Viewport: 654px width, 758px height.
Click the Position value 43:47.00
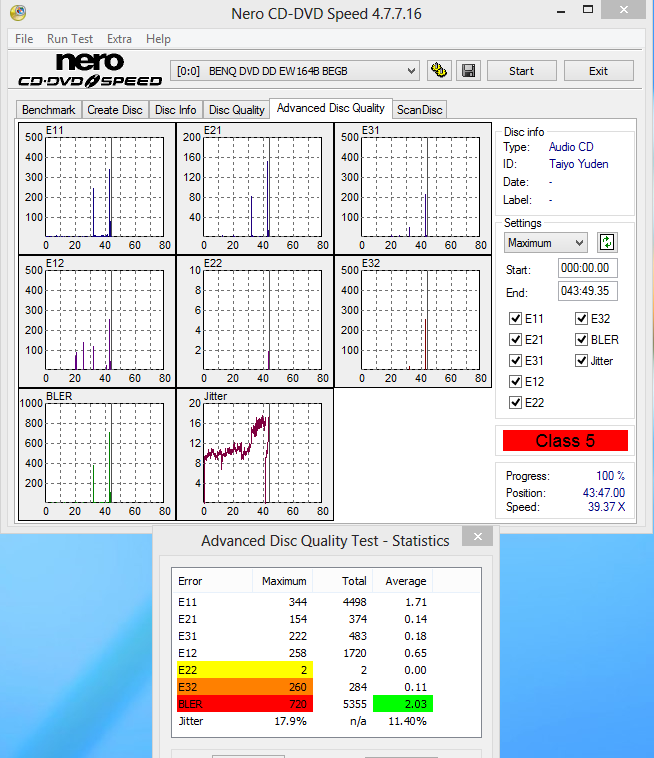[604, 493]
